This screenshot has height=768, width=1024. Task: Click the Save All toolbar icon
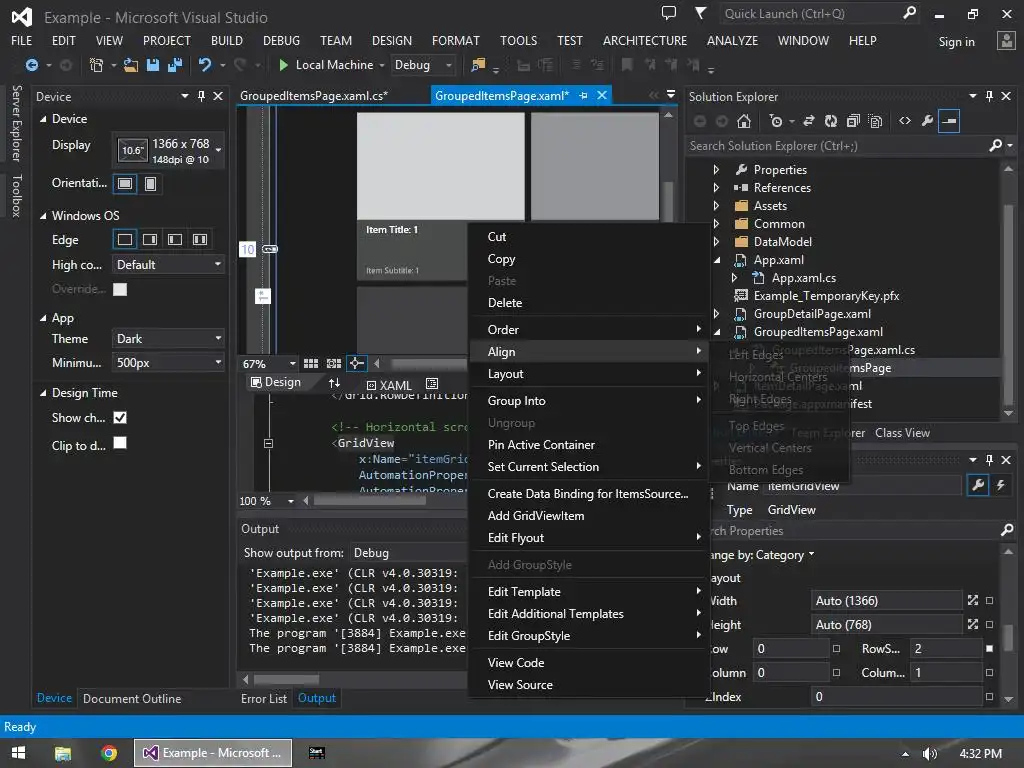click(174, 65)
